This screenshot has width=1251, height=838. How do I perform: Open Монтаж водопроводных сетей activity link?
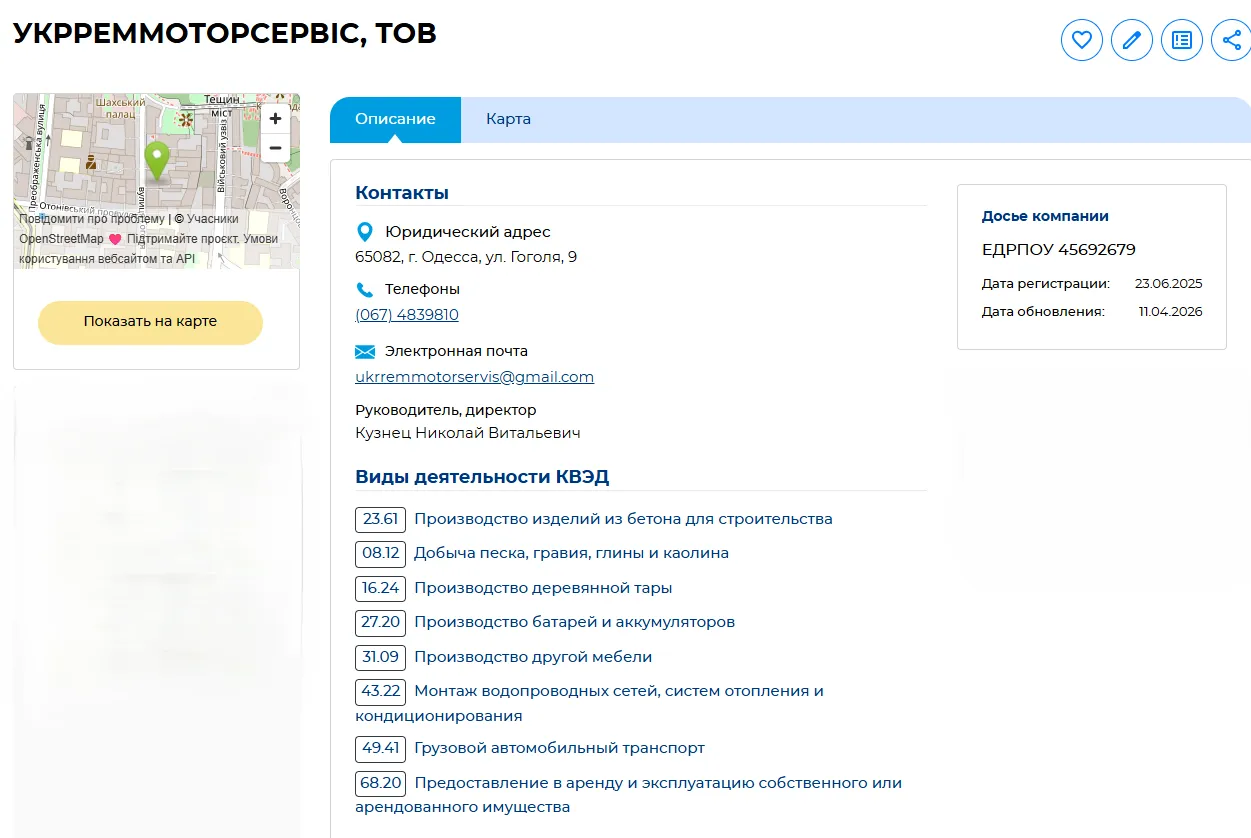tap(590, 703)
